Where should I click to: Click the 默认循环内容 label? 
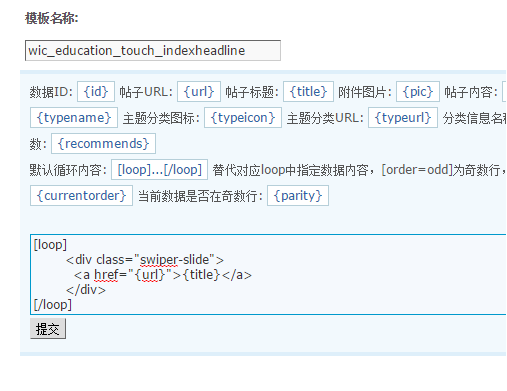[68, 170]
